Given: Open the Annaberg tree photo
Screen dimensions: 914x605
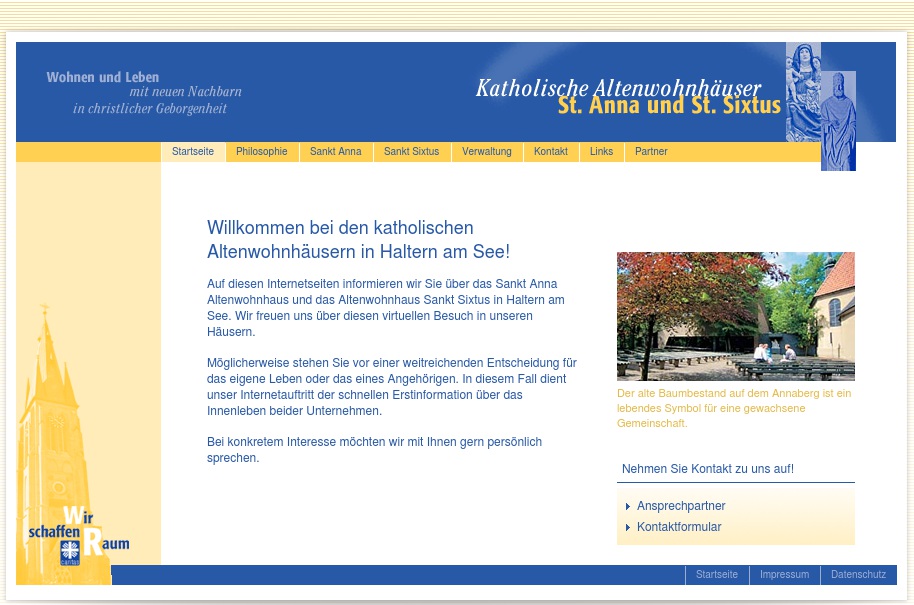Looking at the screenshot, I should pyautogui.click(x=736, y=316).
